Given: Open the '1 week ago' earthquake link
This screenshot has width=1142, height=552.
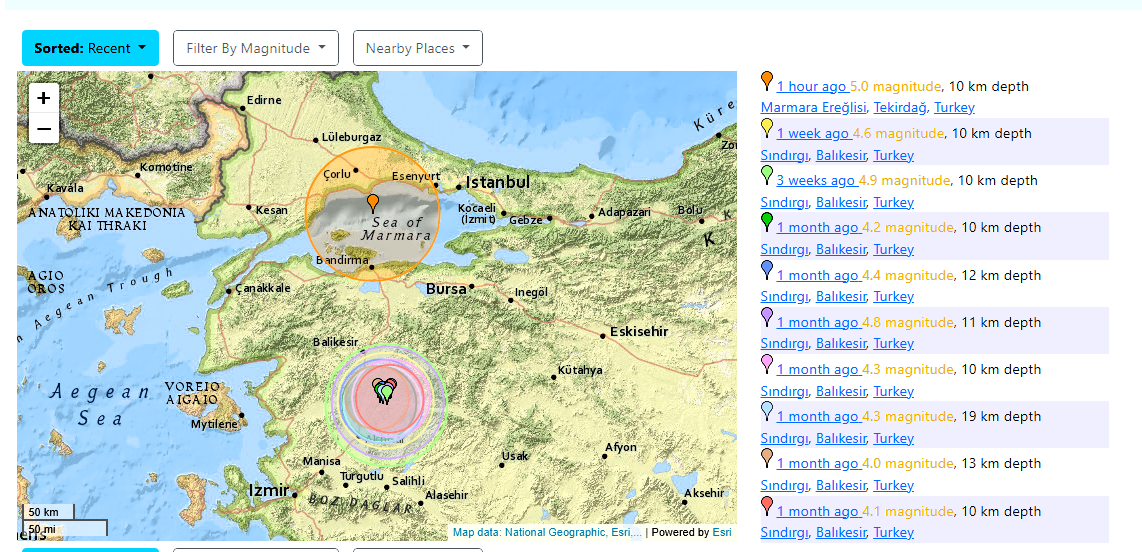Looking at the screenshot, I should [x=812, y=134].
